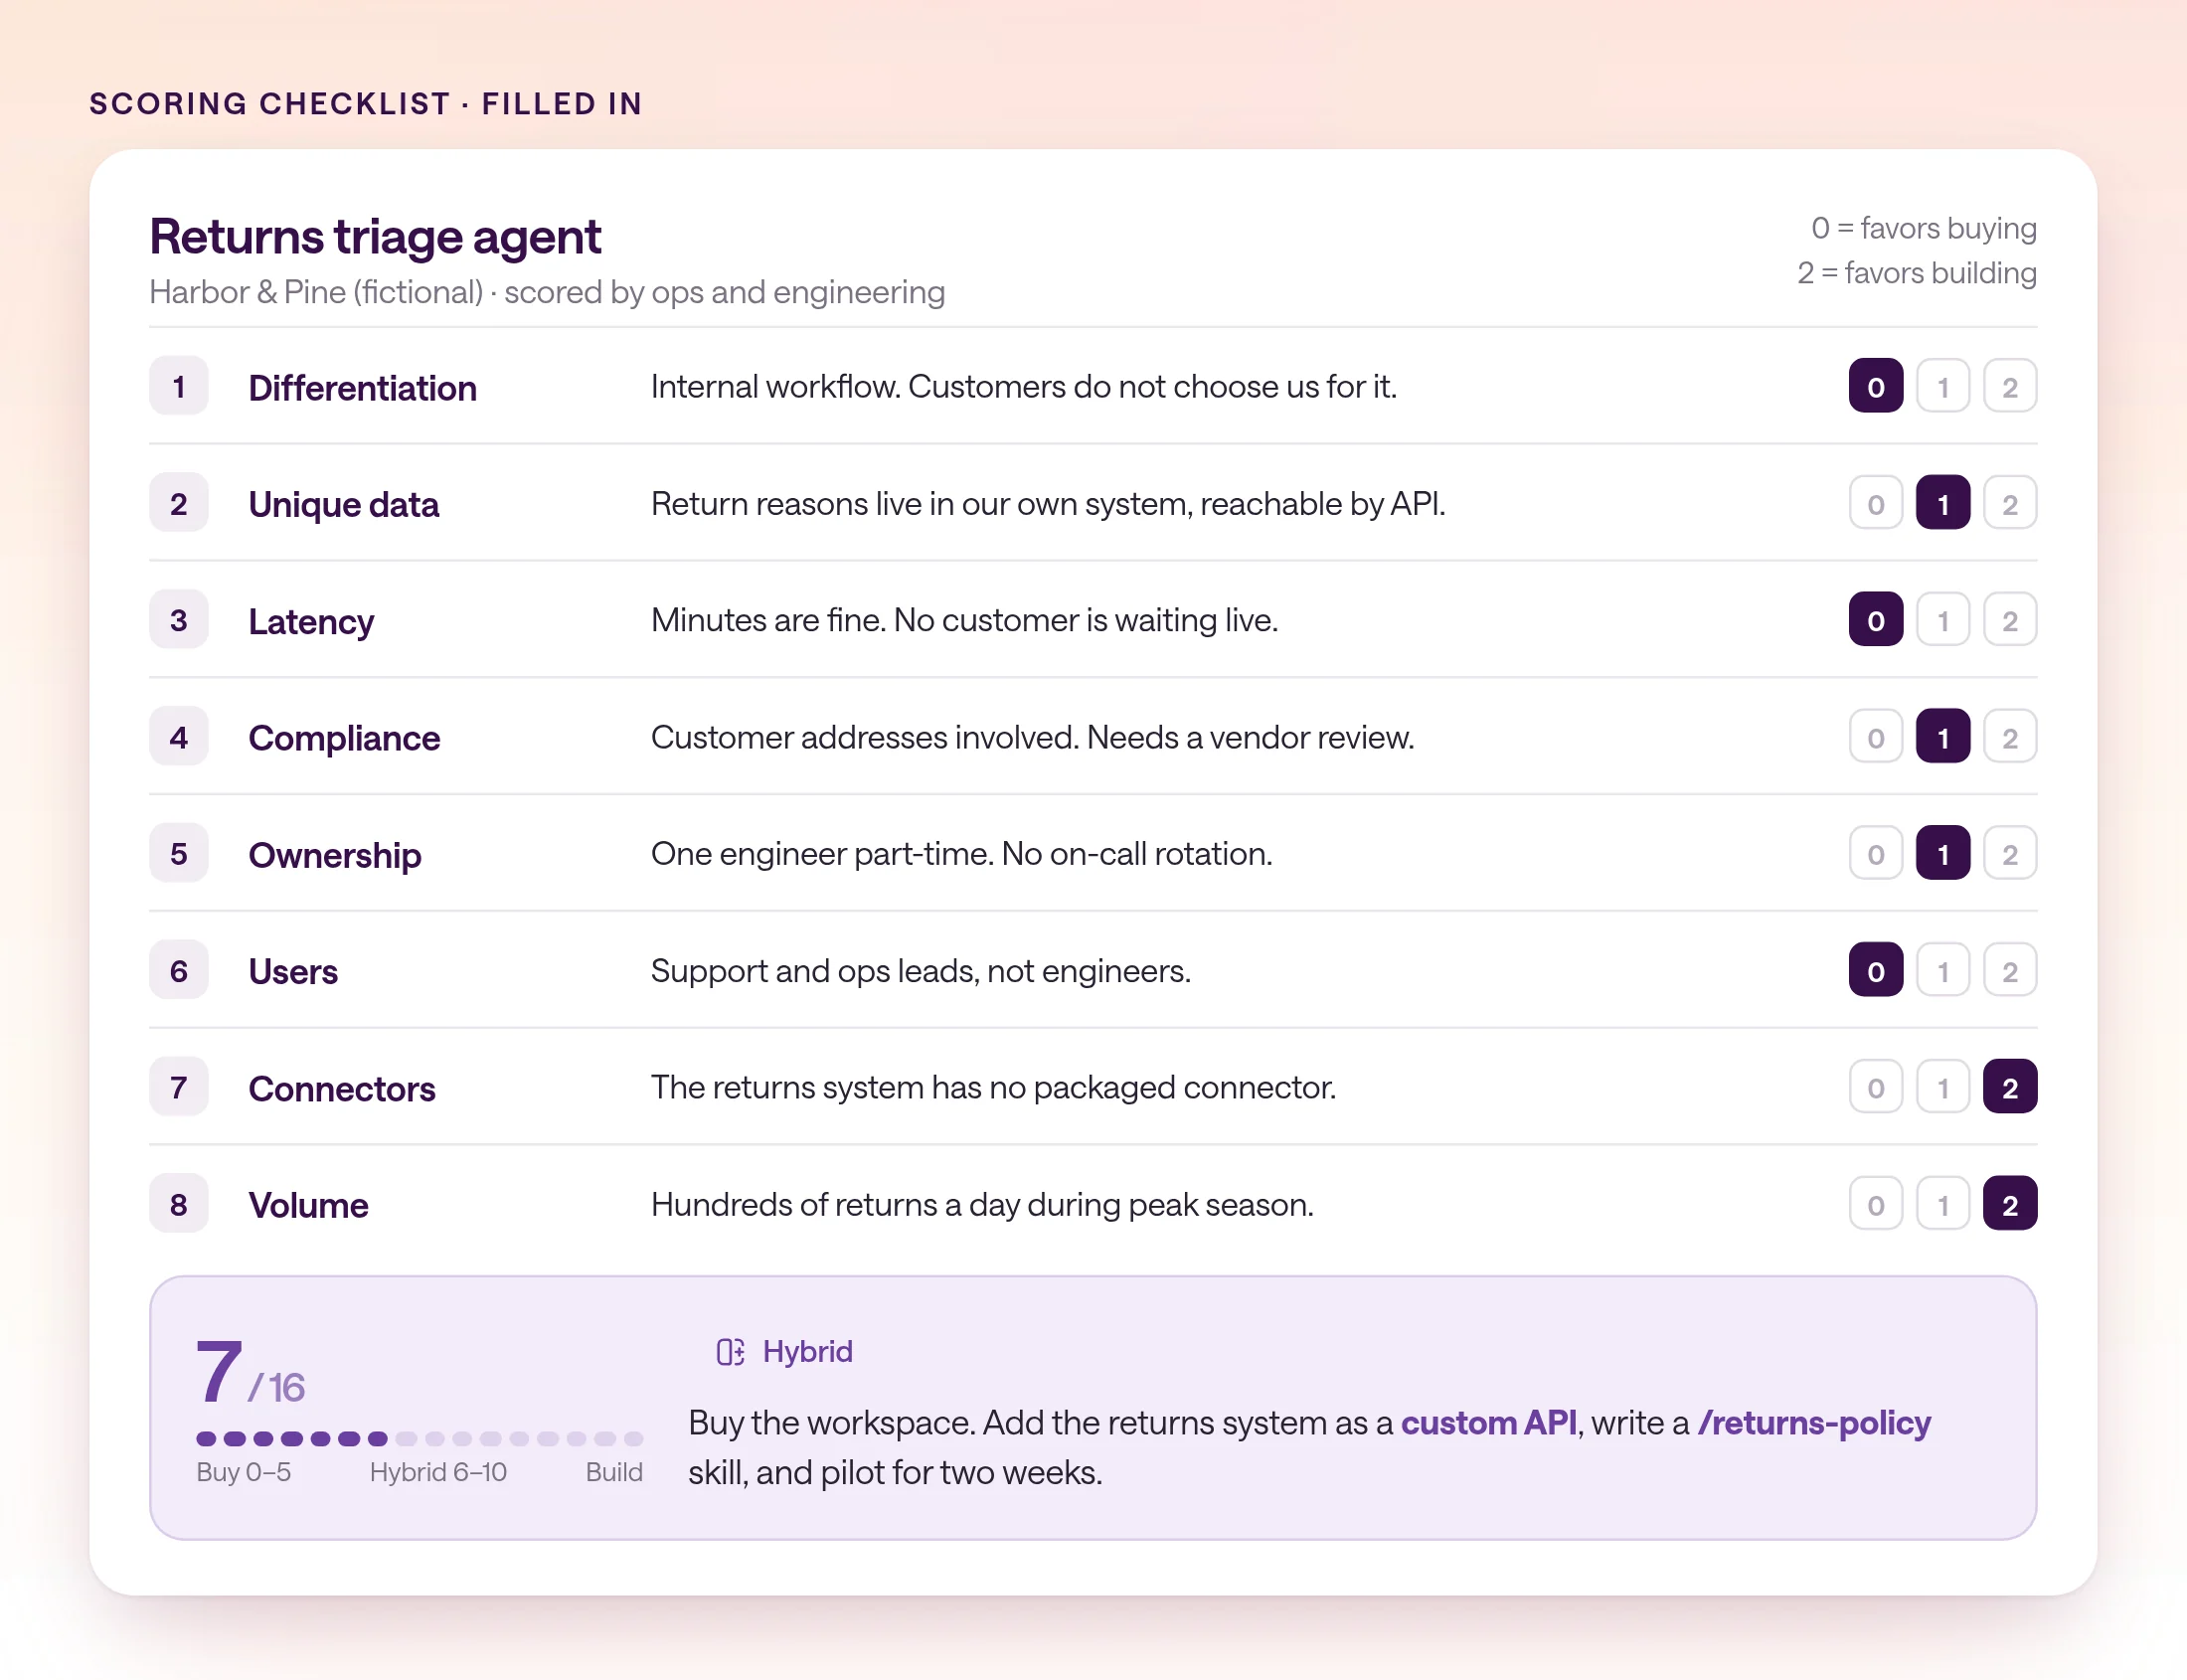Click the Hybrid icon in the summary box

(x=730, y=1352)
